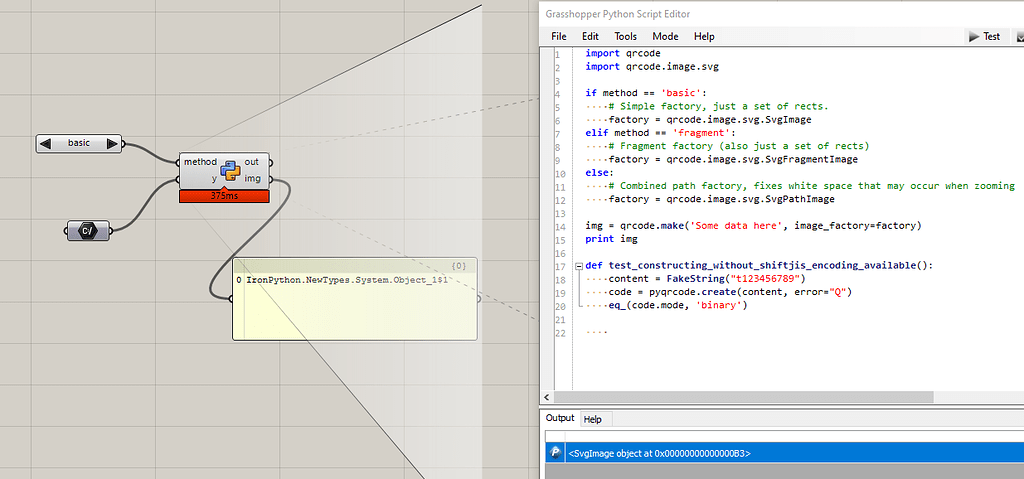1024x479 pixels.
Task: Click the Grasshopper Python Script Editor title
Action: (617, 14)
